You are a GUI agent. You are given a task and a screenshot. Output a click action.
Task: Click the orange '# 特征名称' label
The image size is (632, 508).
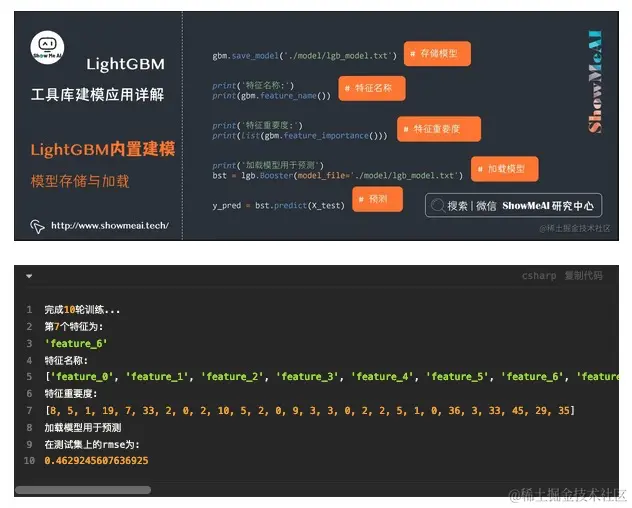(x=372, y=88)
